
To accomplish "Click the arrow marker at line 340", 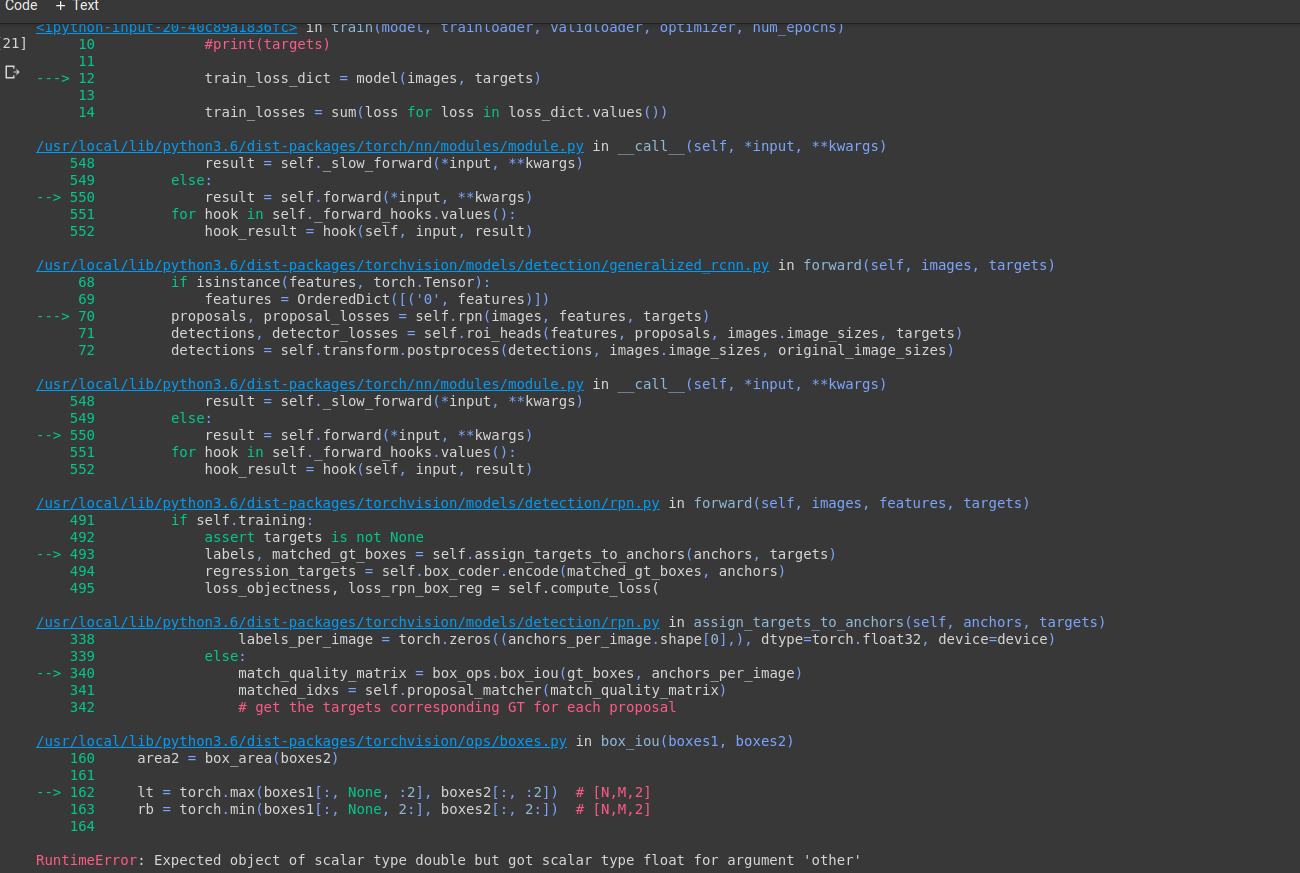I will 49,673.
